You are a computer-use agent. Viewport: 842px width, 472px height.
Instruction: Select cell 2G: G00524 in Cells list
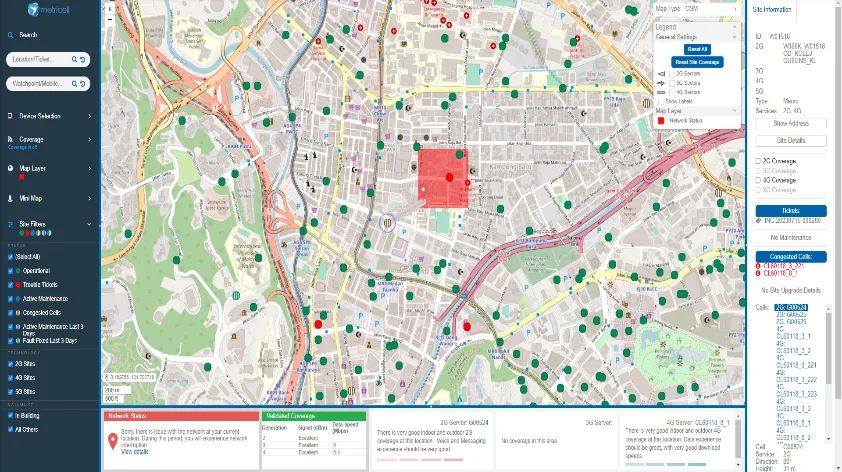point(791,308)
